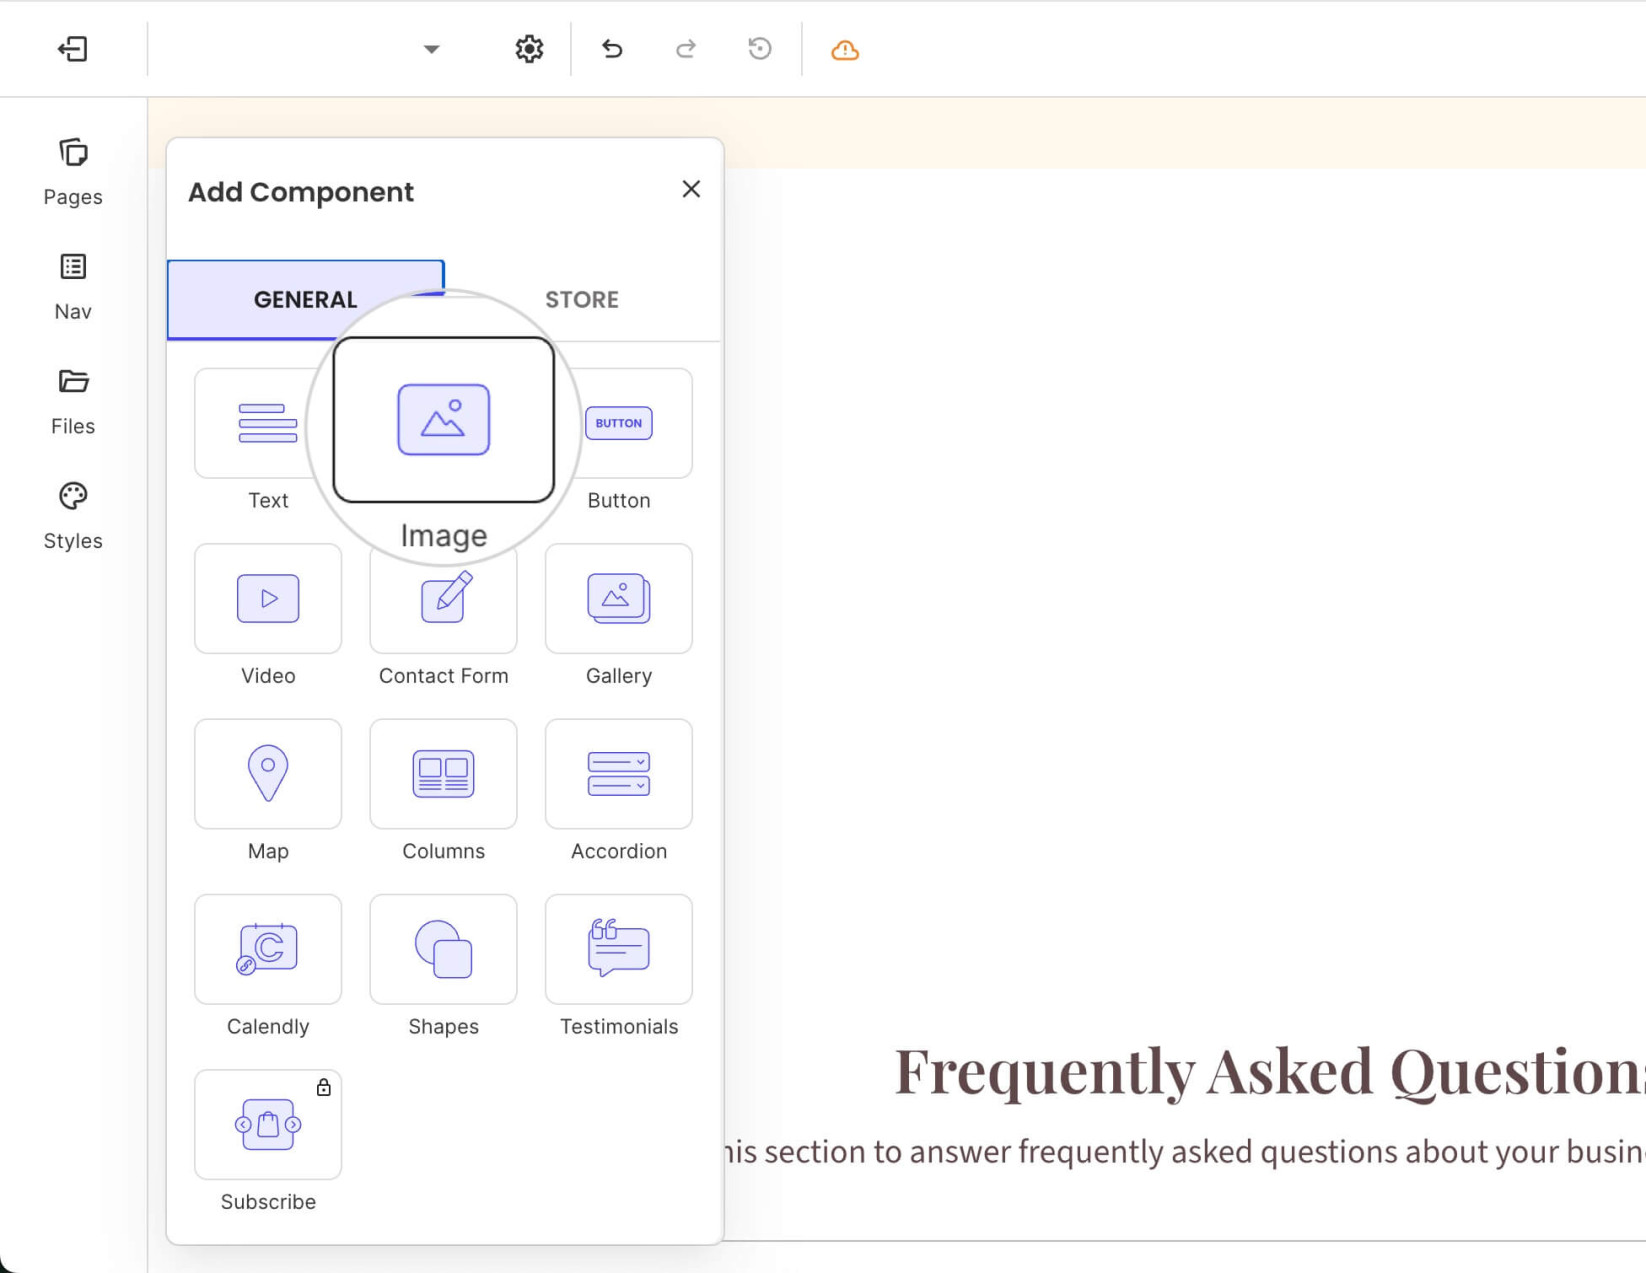Open the page selector dropdown arrow
This screenshot has width=1646, height=1273.
tap(431, 49)
